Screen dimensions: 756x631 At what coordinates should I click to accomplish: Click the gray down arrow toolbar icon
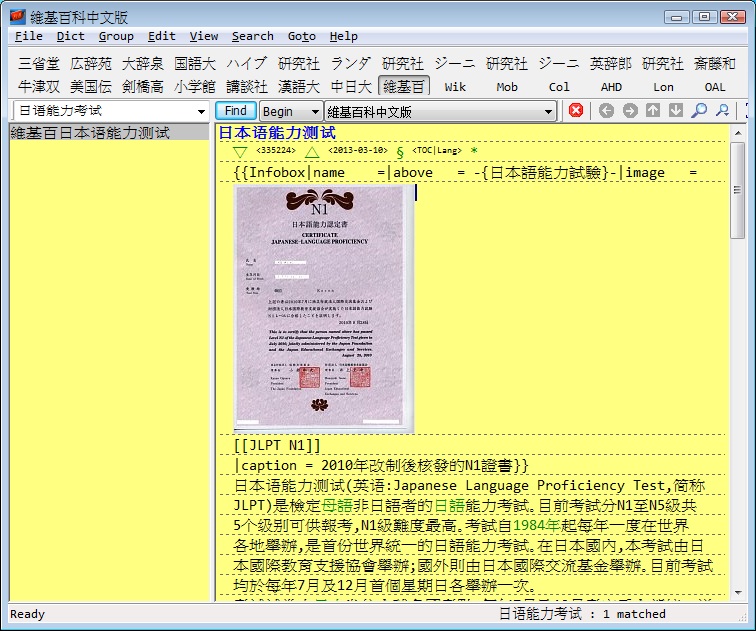point(676,110)
